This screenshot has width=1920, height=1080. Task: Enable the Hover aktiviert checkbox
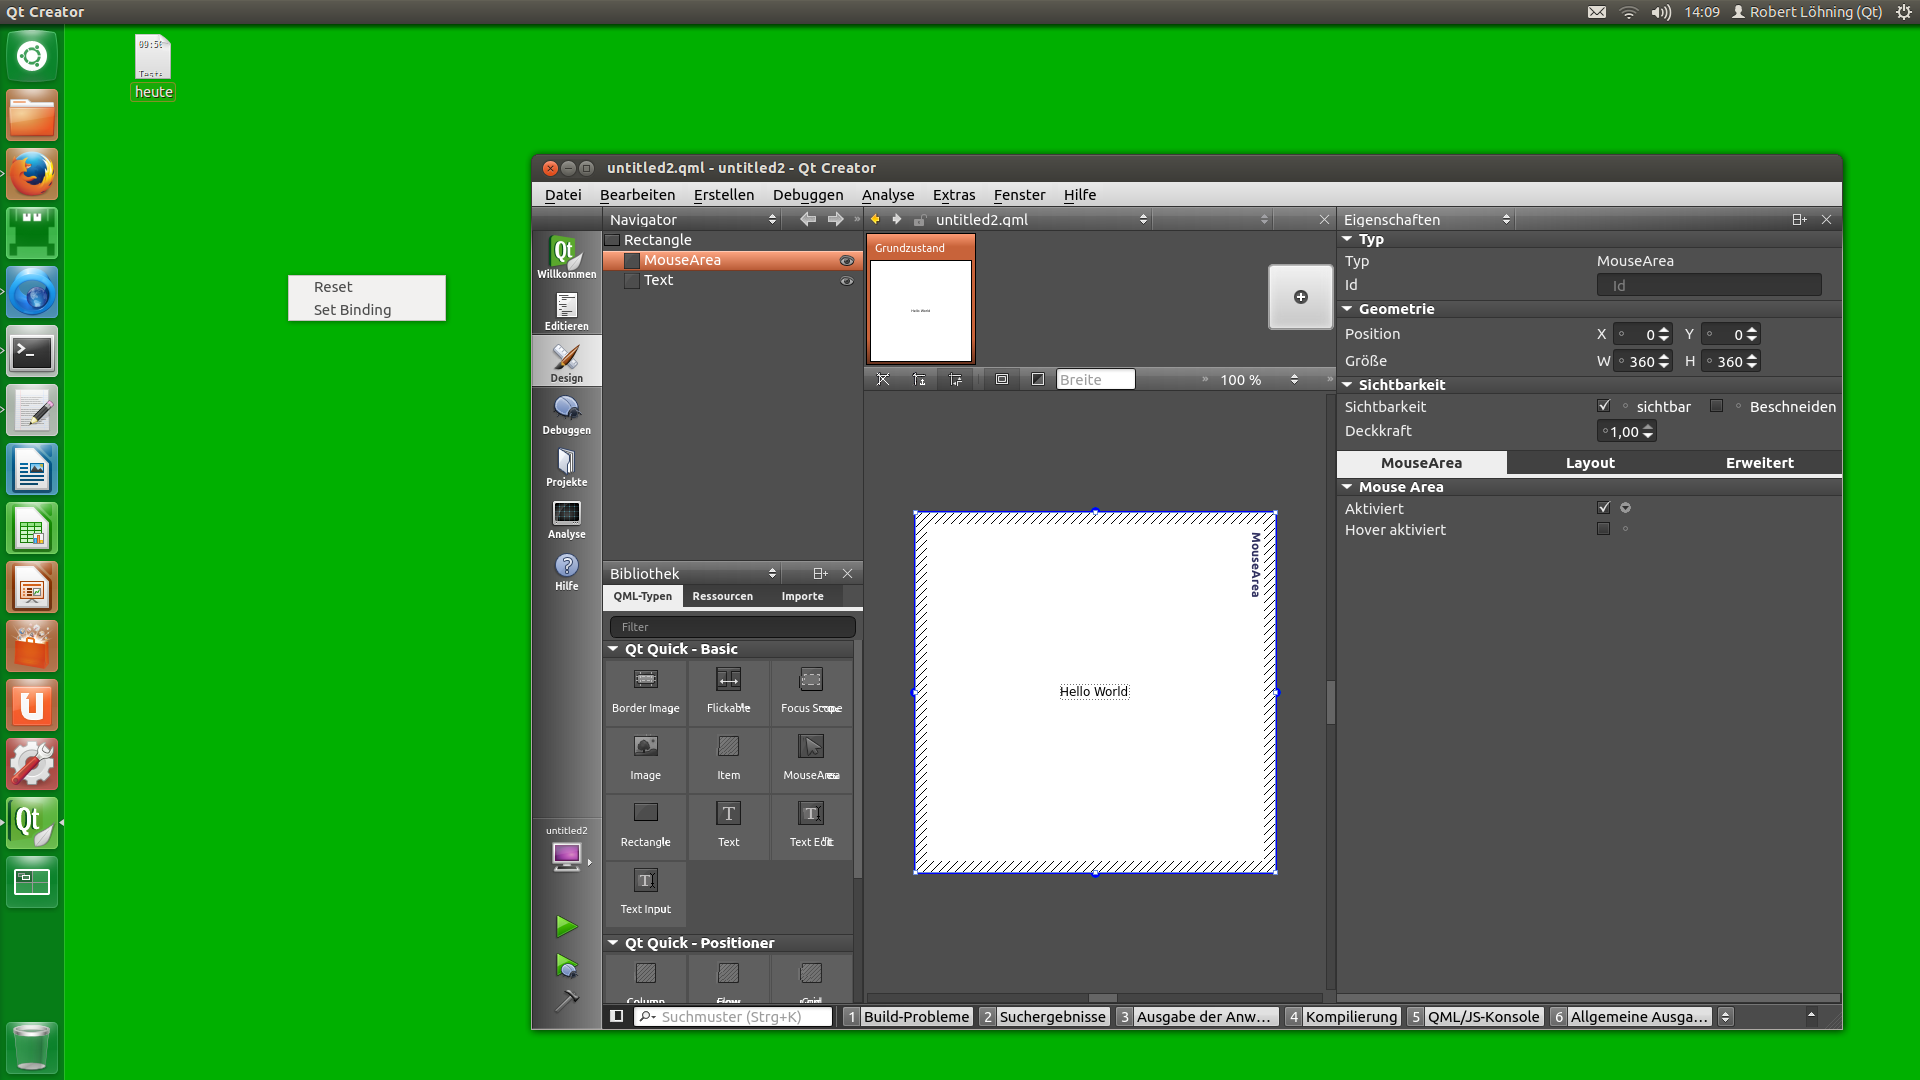tap(1604, 529)
